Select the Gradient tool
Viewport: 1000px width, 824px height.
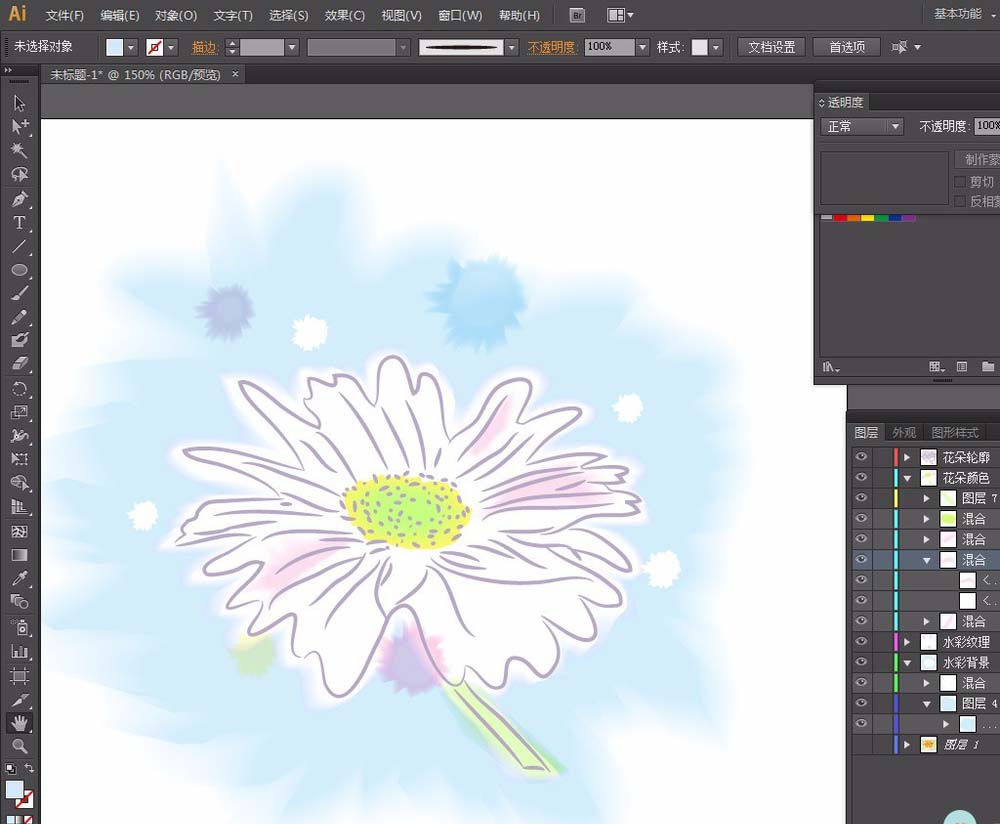tap(19, 554)
